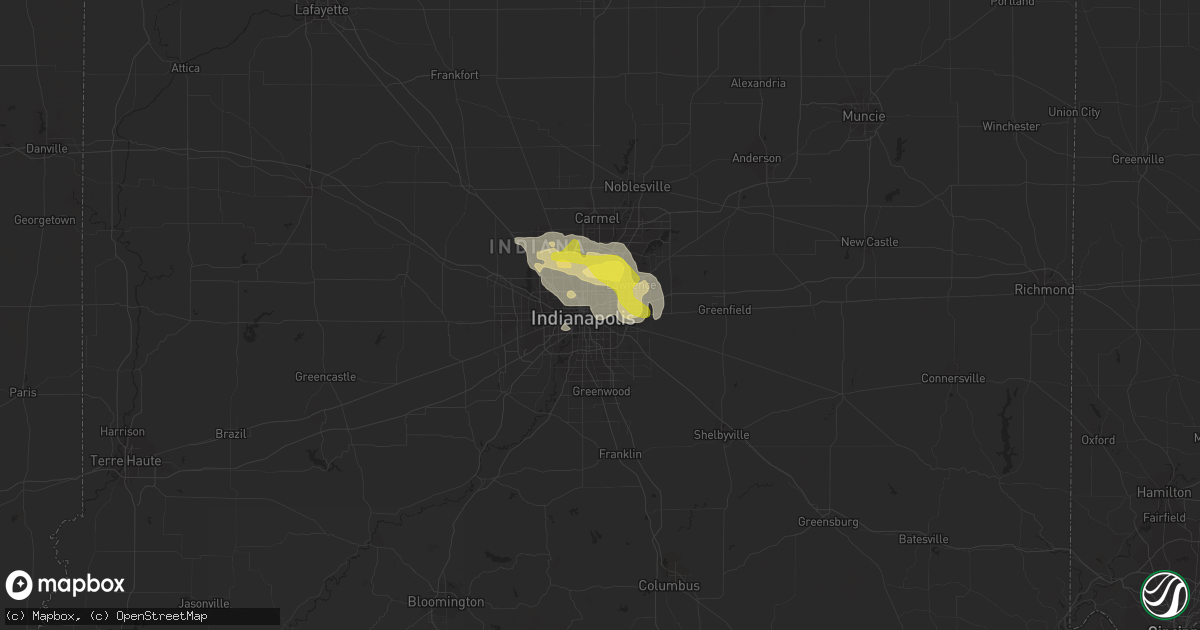Click the Bloomington city label
1200x630 pixels.
(446, 602)
